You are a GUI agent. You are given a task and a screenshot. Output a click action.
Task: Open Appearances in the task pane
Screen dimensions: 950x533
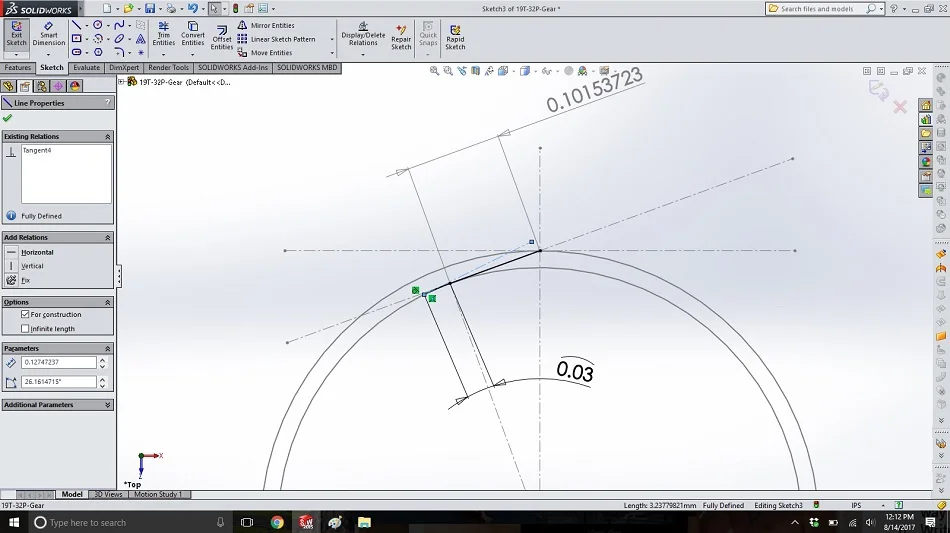pos(926,162)
